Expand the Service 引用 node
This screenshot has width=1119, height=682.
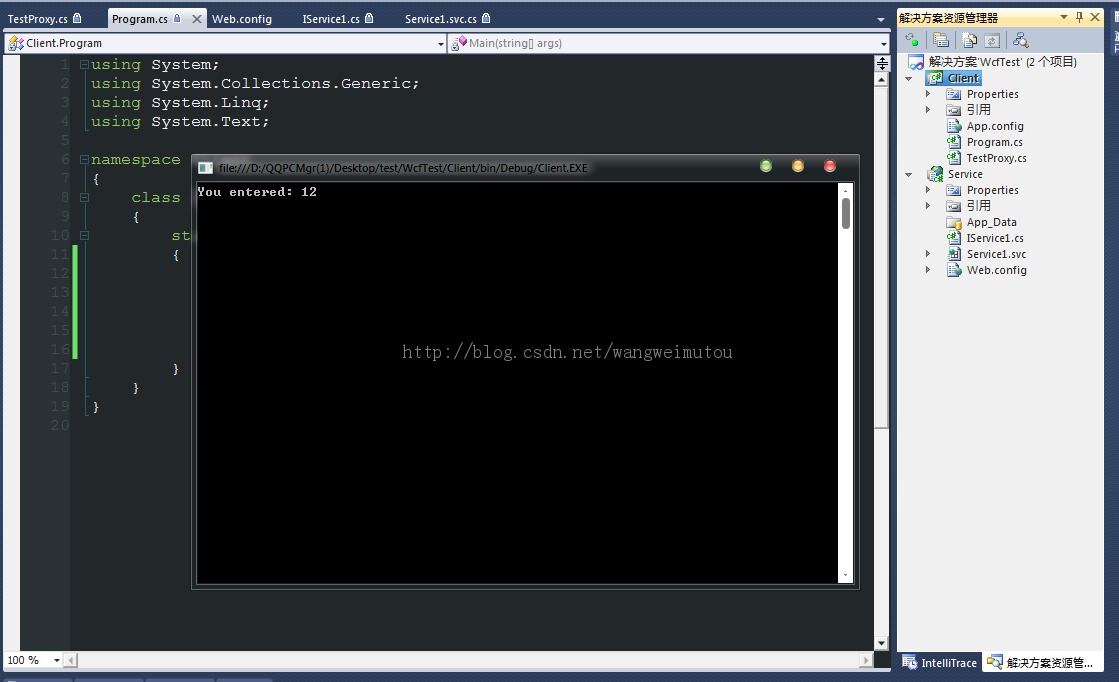pos(928,206)
